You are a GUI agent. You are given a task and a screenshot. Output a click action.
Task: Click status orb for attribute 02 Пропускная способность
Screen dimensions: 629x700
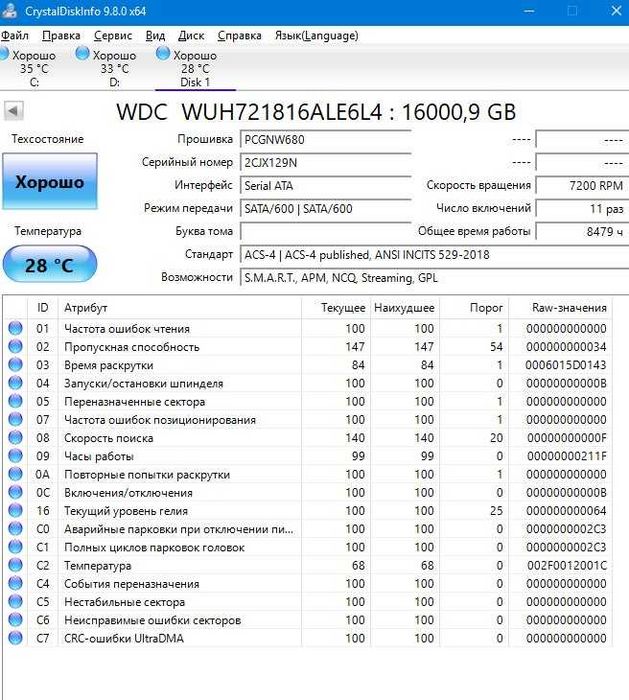pos(16,346)
